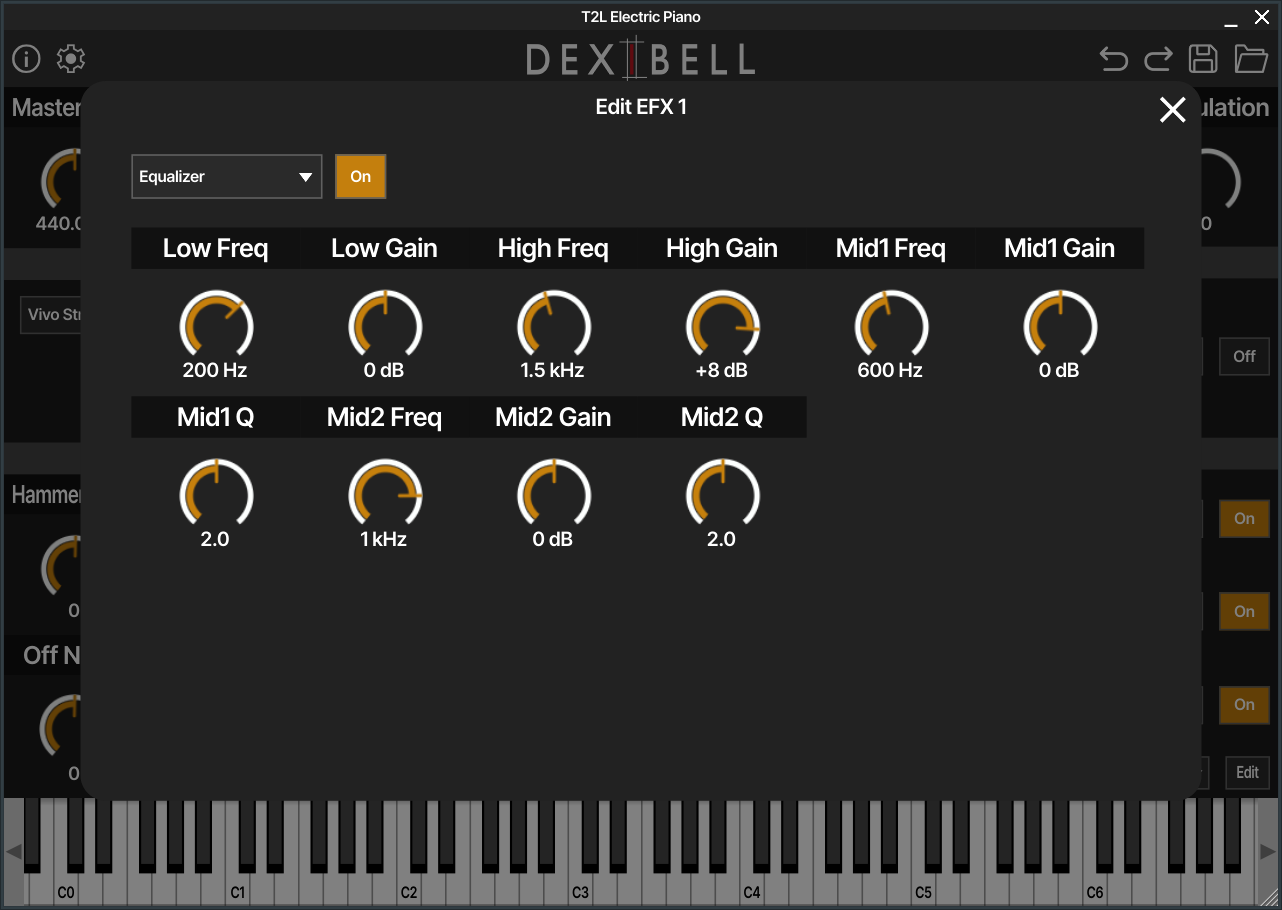This screenshot has height=910, width=1282.
Task: Click the Mid2 Freq knob at 1 kHz
Action: click(385, 495)
